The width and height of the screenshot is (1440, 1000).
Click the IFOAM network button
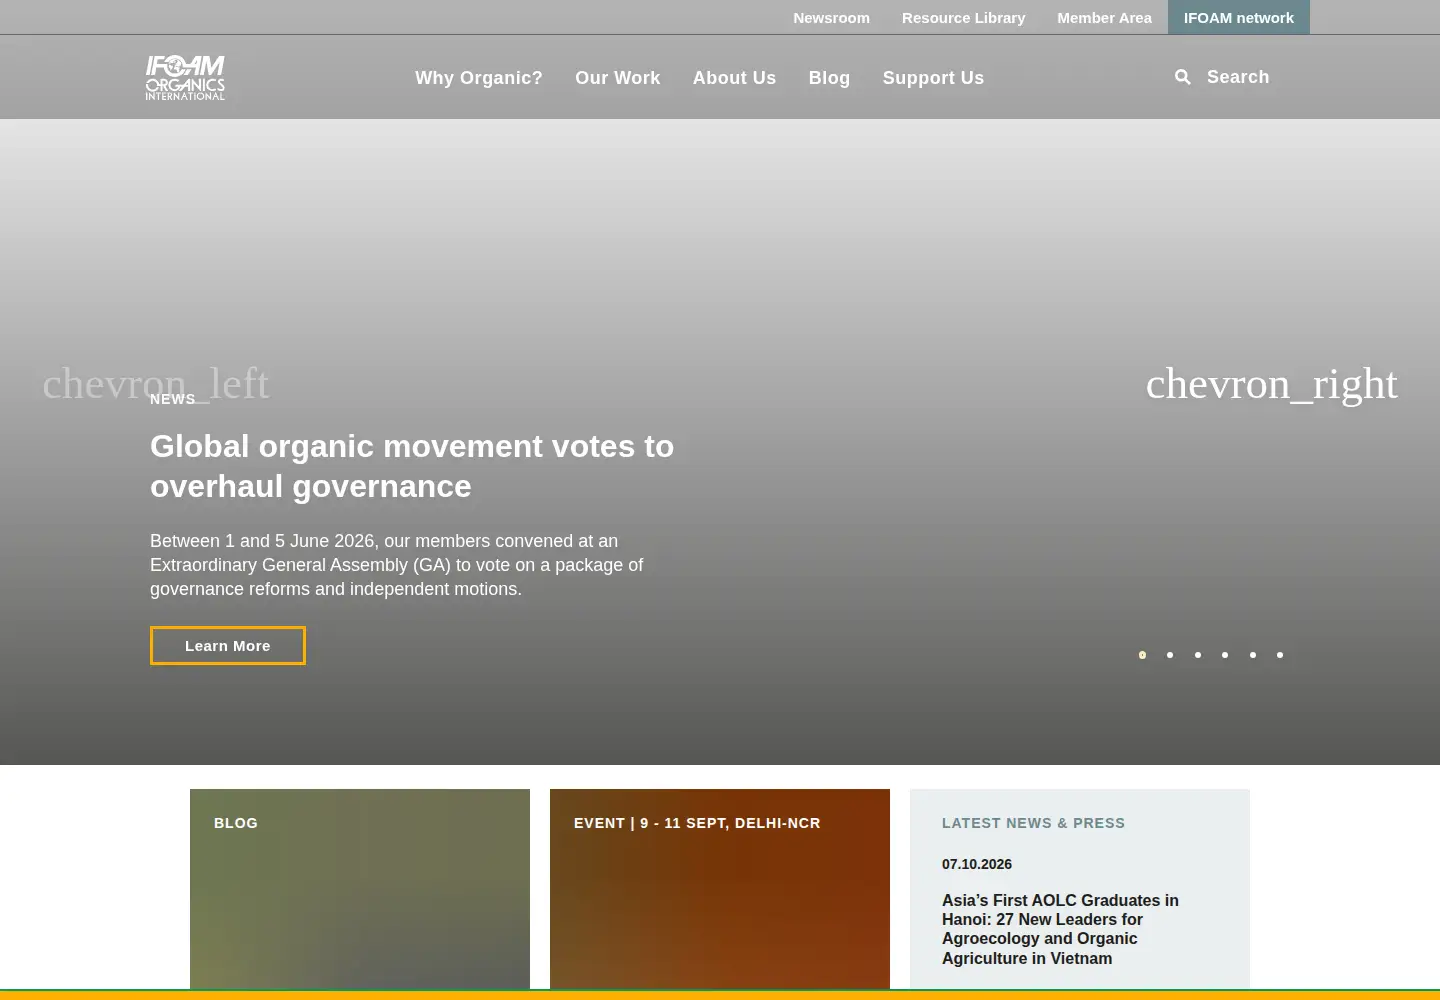(x=1239, y=17)
